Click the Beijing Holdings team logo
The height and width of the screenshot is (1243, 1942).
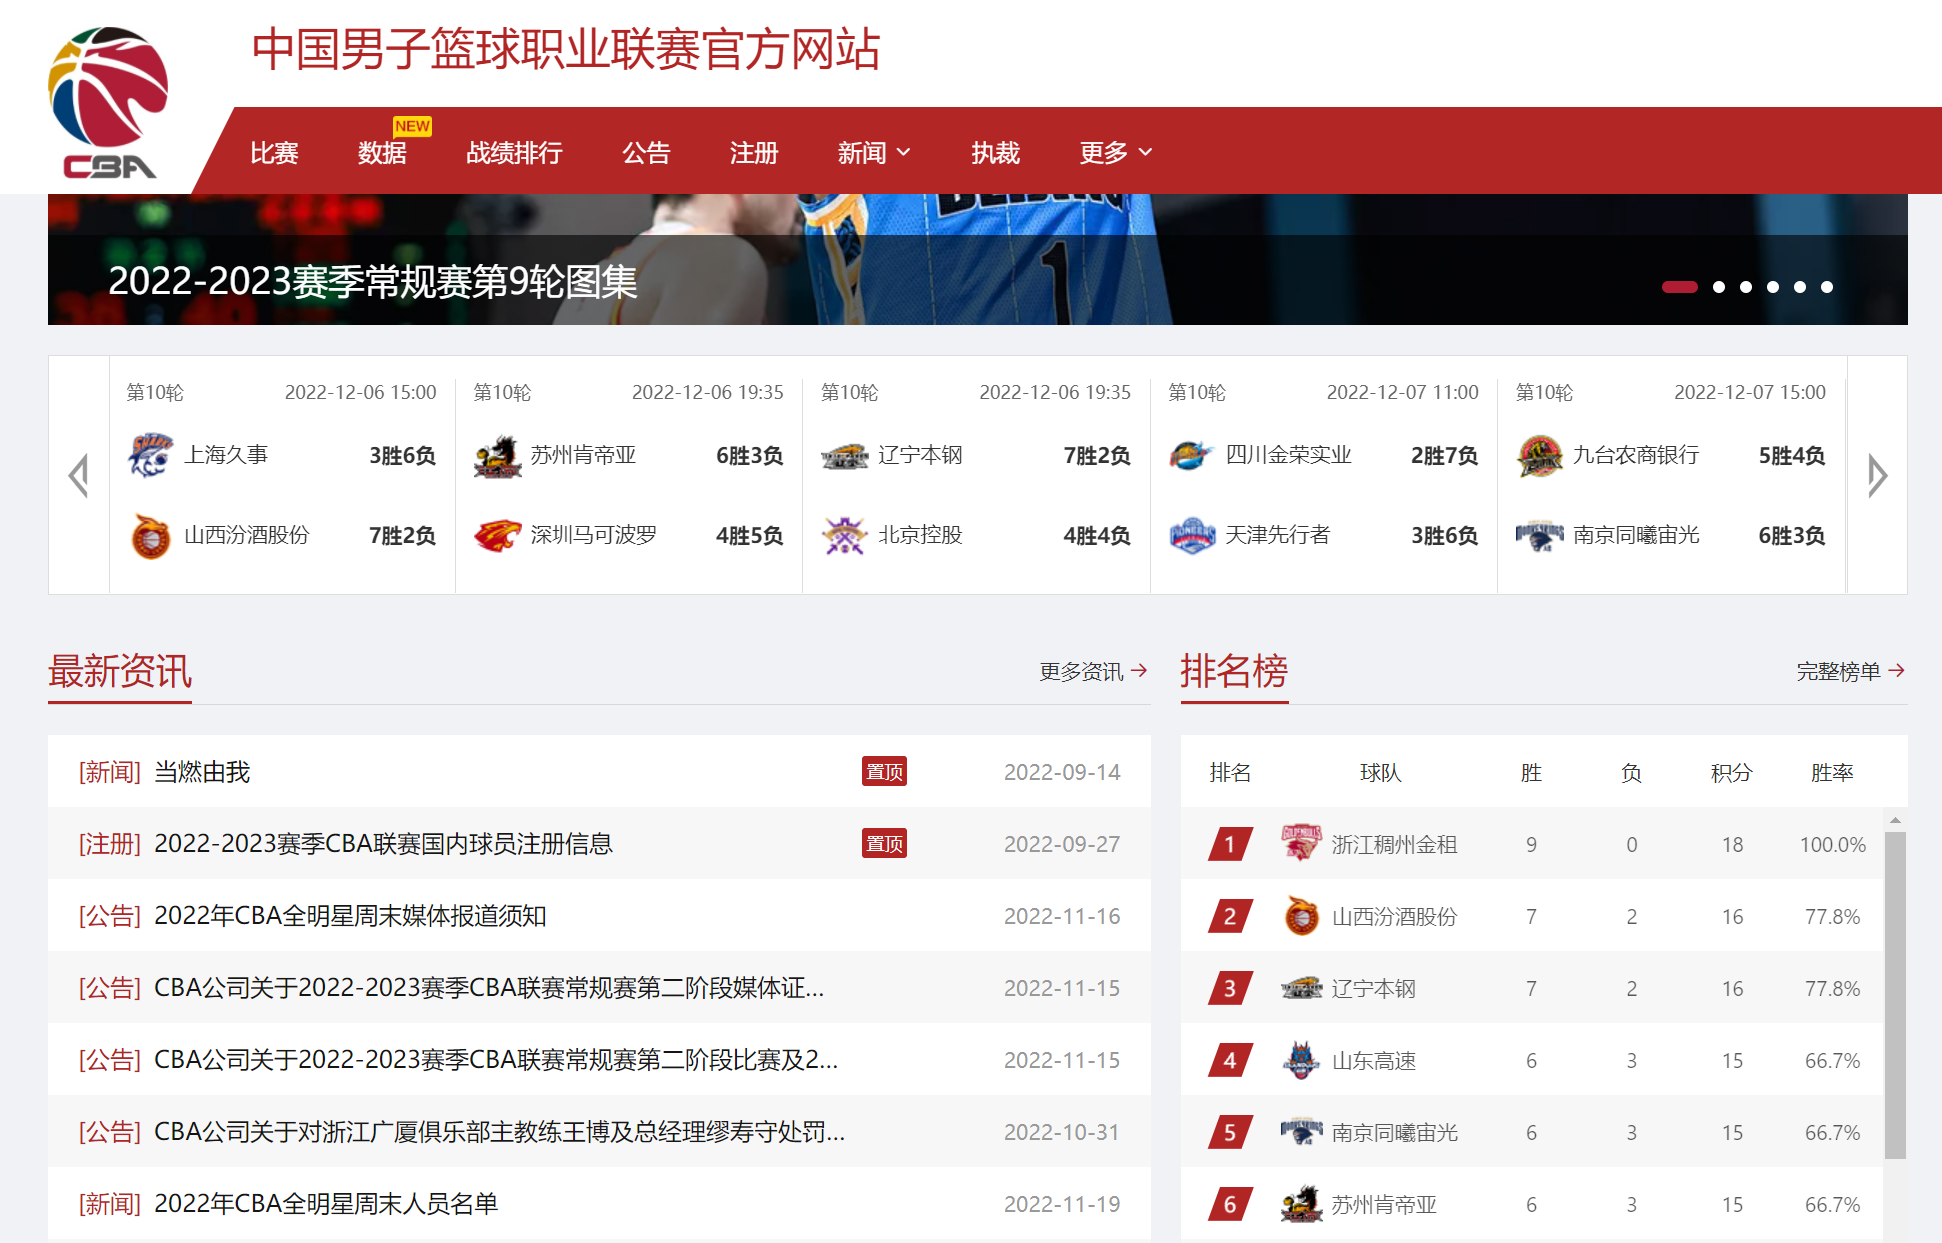point(844,536)
